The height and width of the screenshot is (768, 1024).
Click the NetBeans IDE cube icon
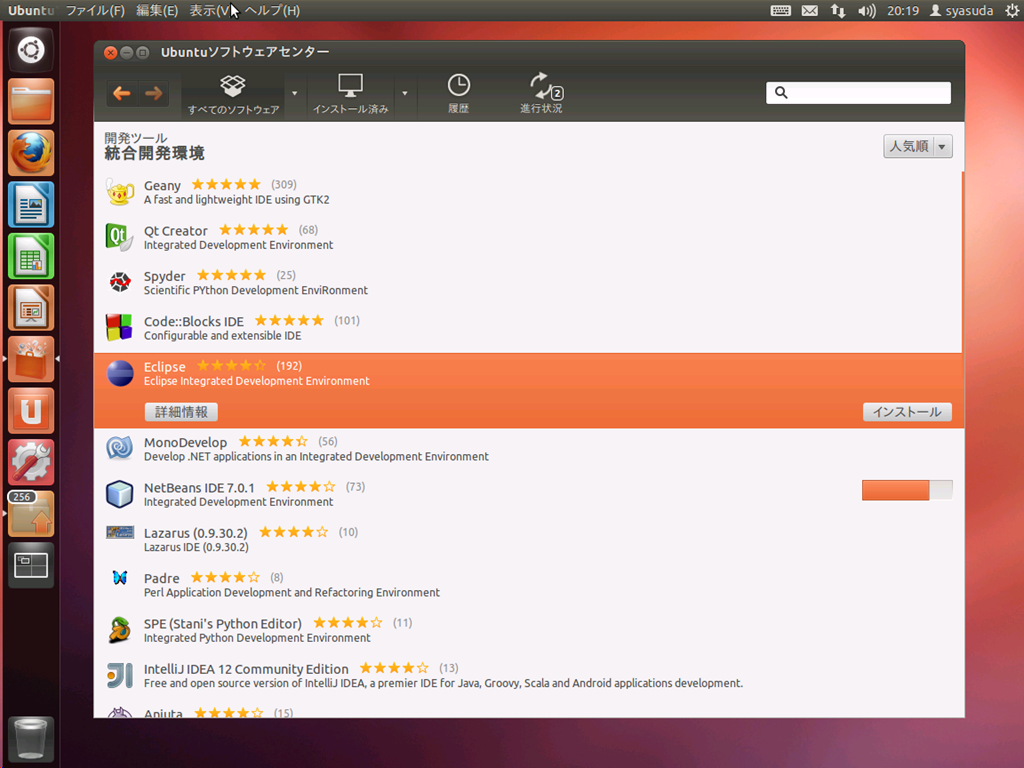tap(120, 494)
